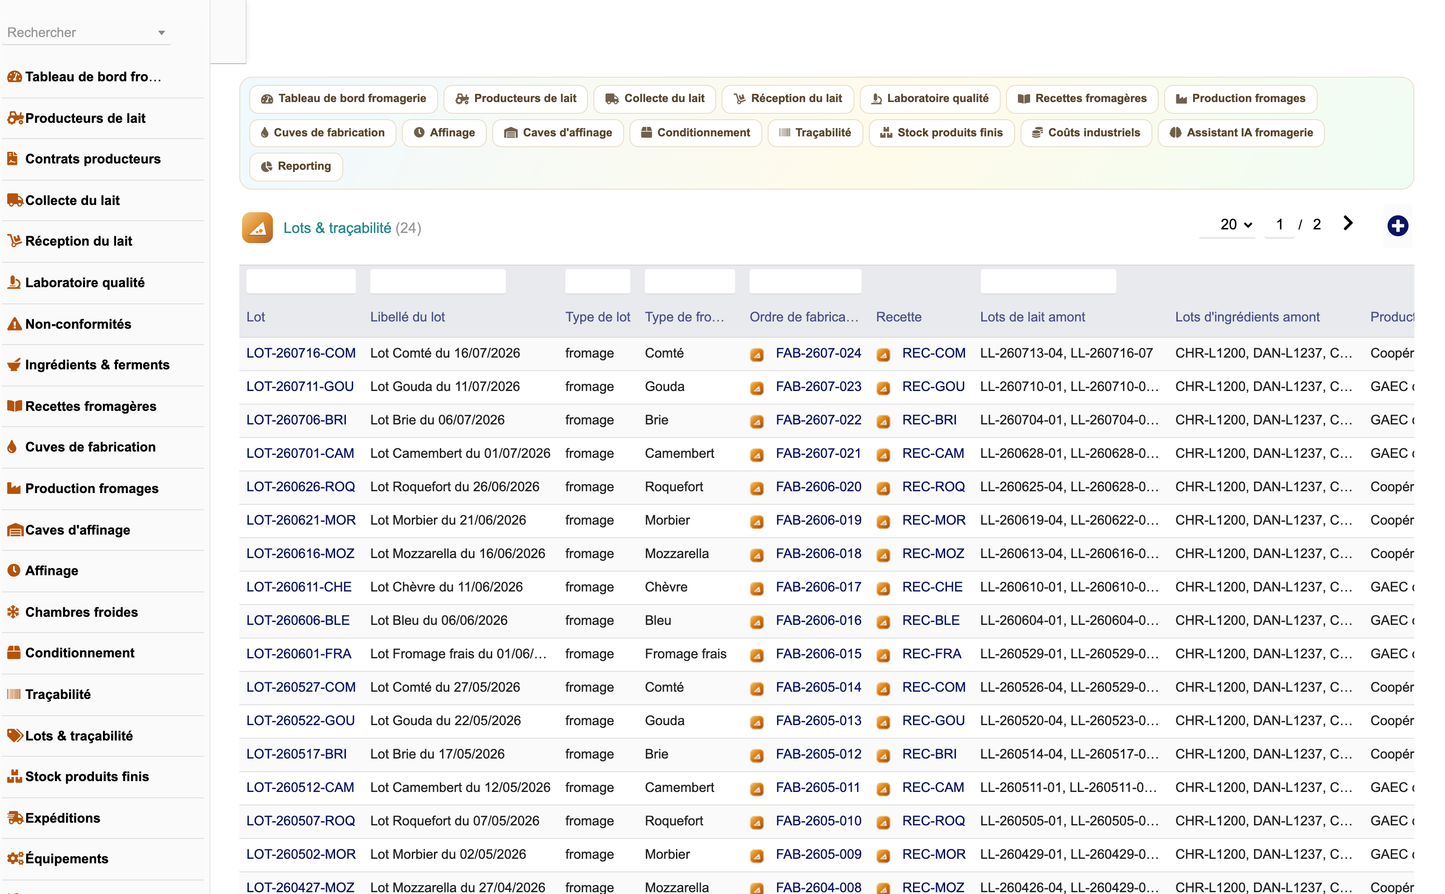Click the Traçabilité barcode icon in sidebar

pos(14,694)
